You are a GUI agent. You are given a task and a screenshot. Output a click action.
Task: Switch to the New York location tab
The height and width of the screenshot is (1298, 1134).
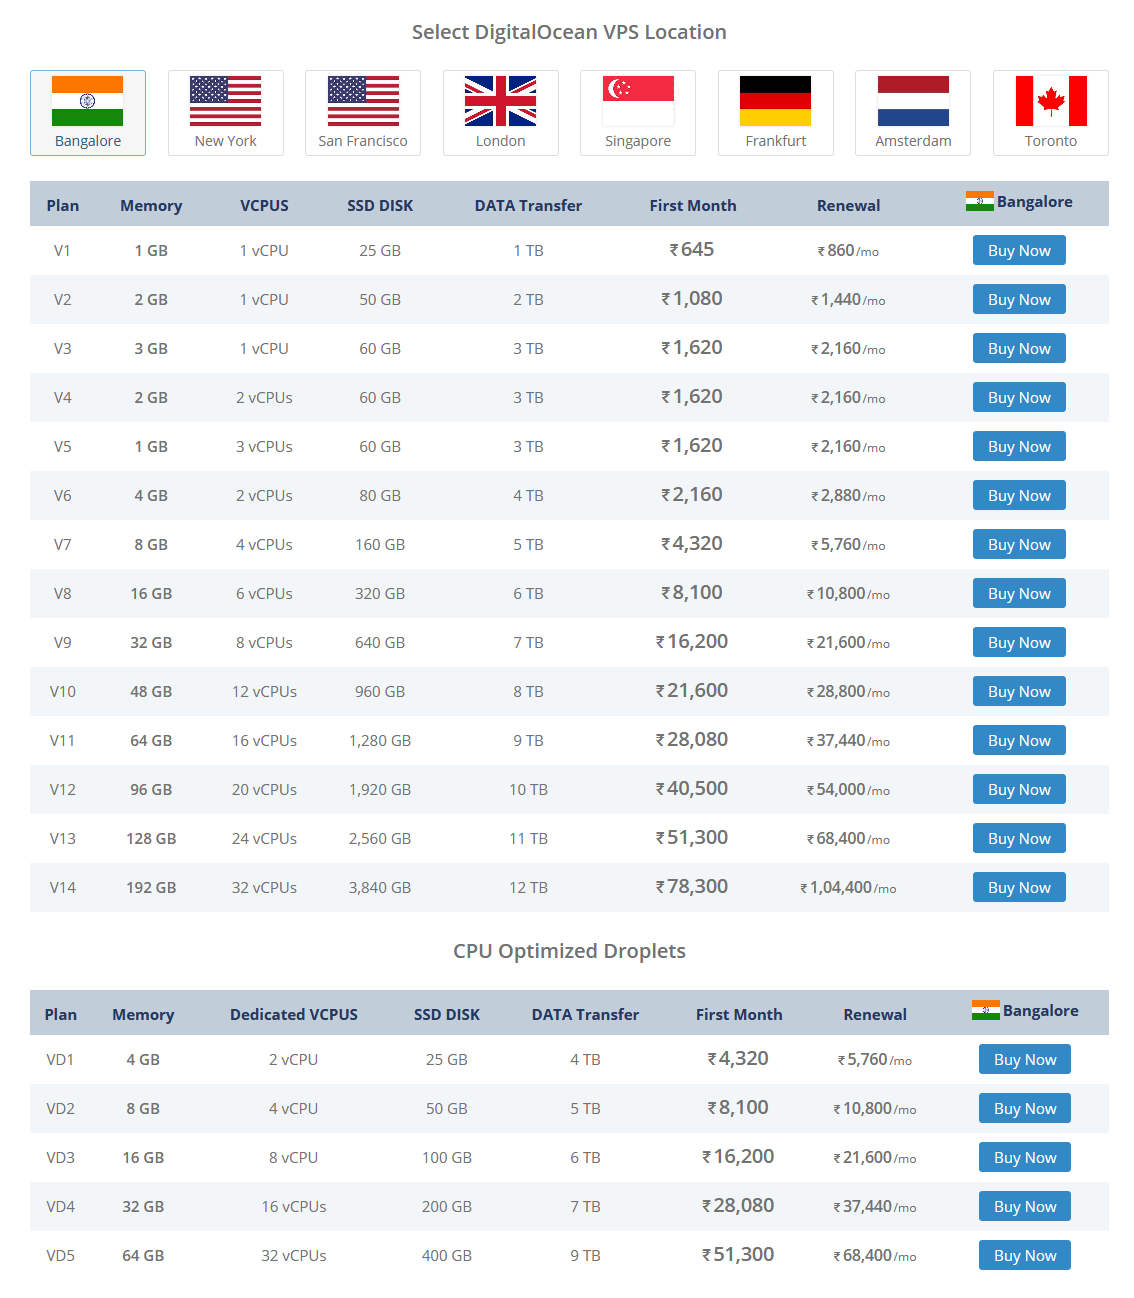[x=225, y=113]
